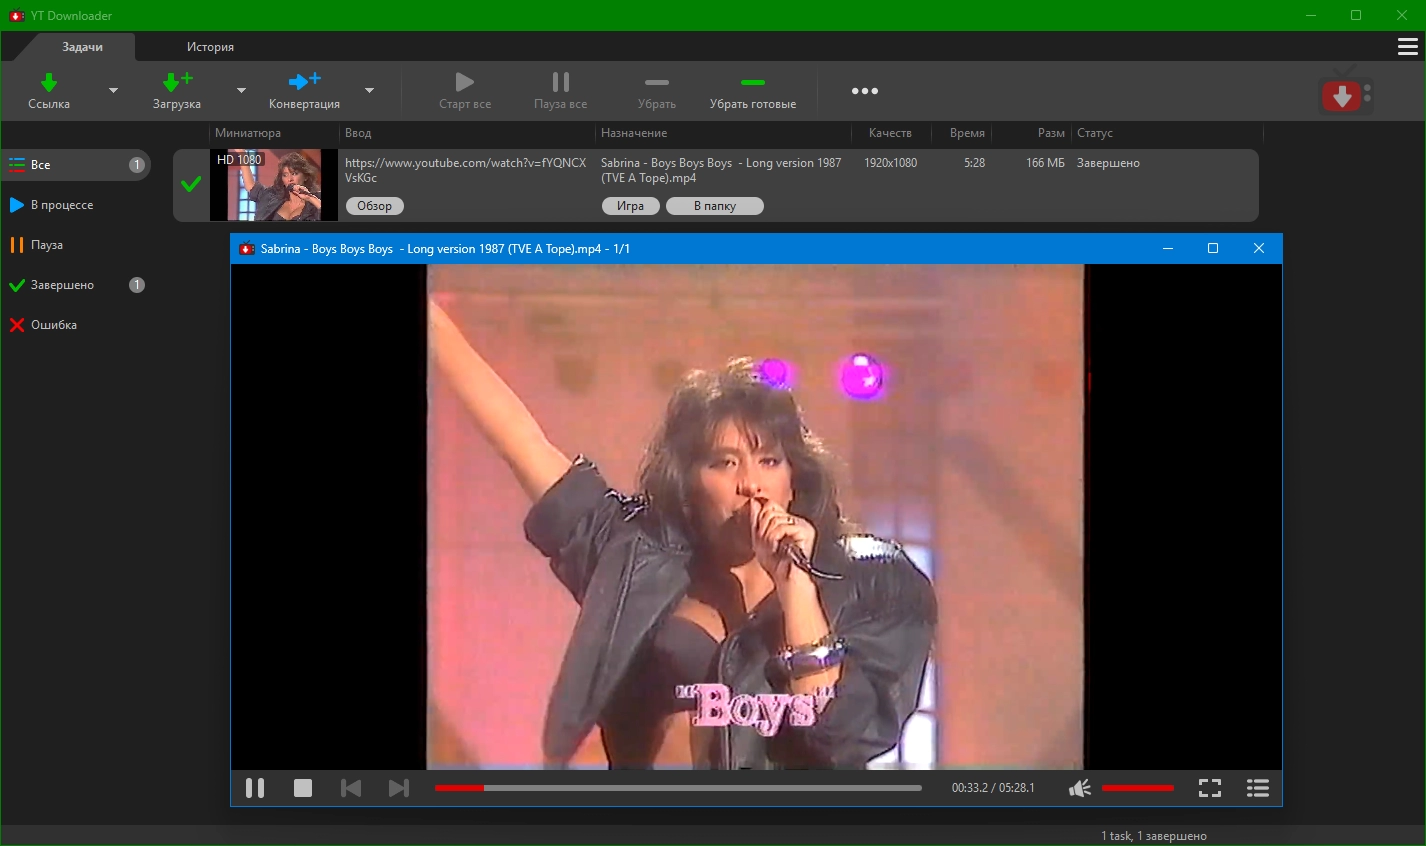Click the 166 МБ size value
The image size is (1426, 846).
pos(1045,163)
